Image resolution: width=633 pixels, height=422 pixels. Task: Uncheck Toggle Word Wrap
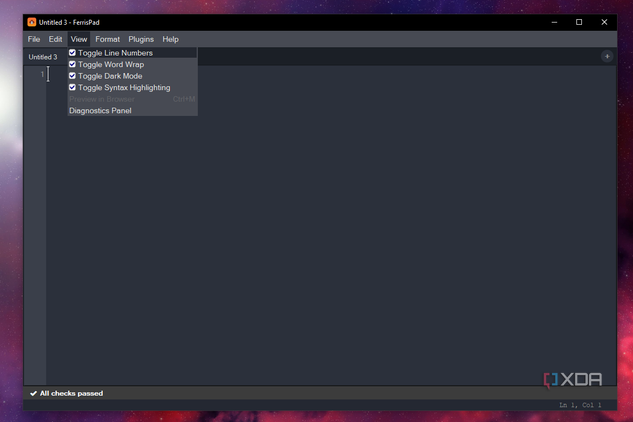coord(132,65)
